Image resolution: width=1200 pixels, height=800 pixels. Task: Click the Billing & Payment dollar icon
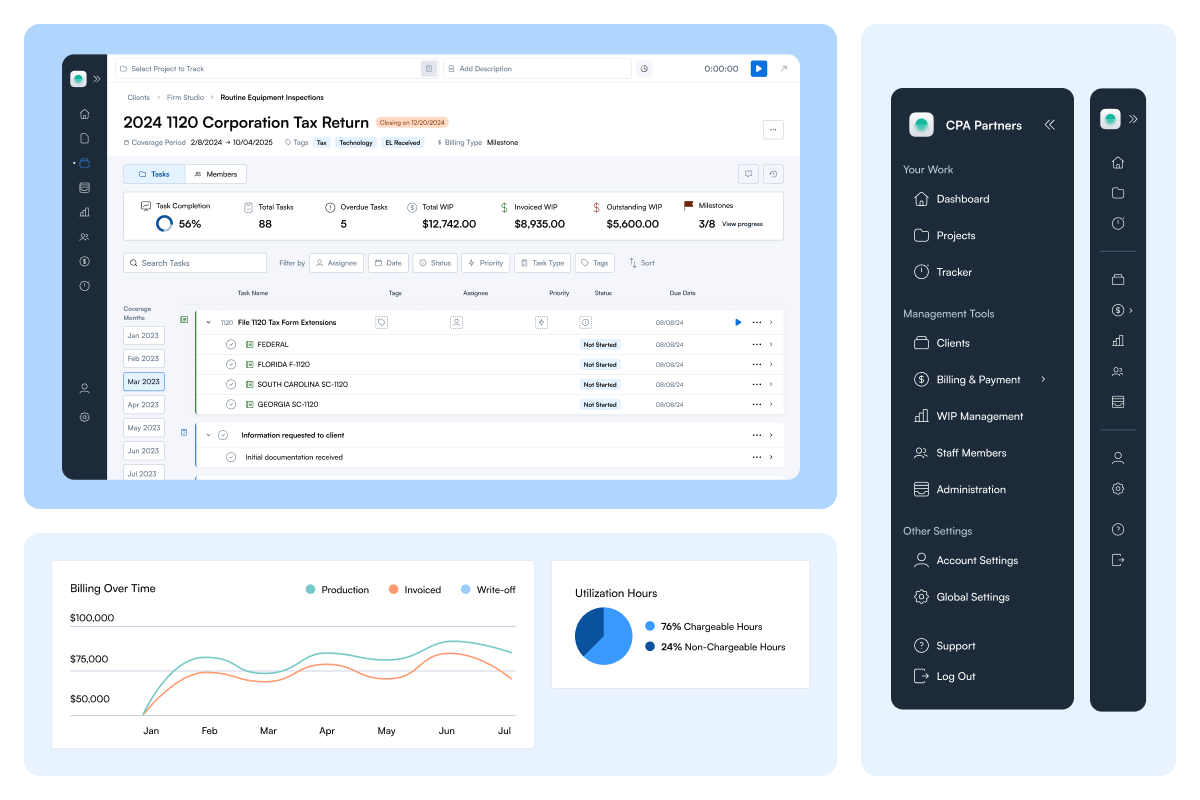(920, 379)
